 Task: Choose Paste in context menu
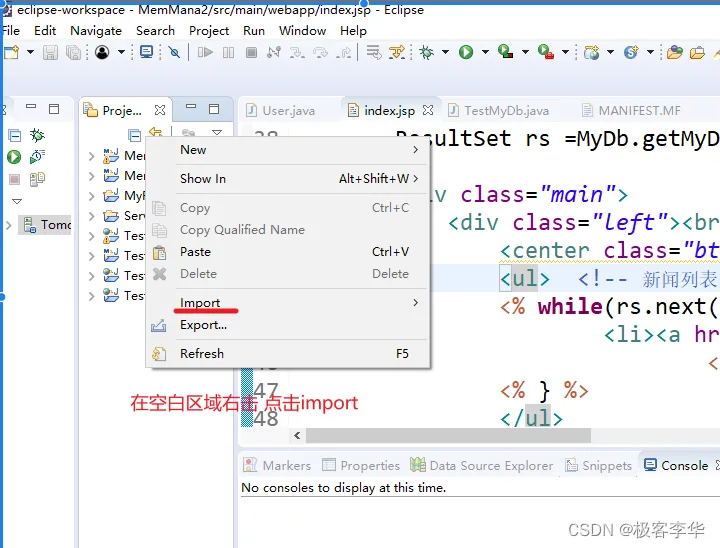pyautogui.click(x=288, y=252)
